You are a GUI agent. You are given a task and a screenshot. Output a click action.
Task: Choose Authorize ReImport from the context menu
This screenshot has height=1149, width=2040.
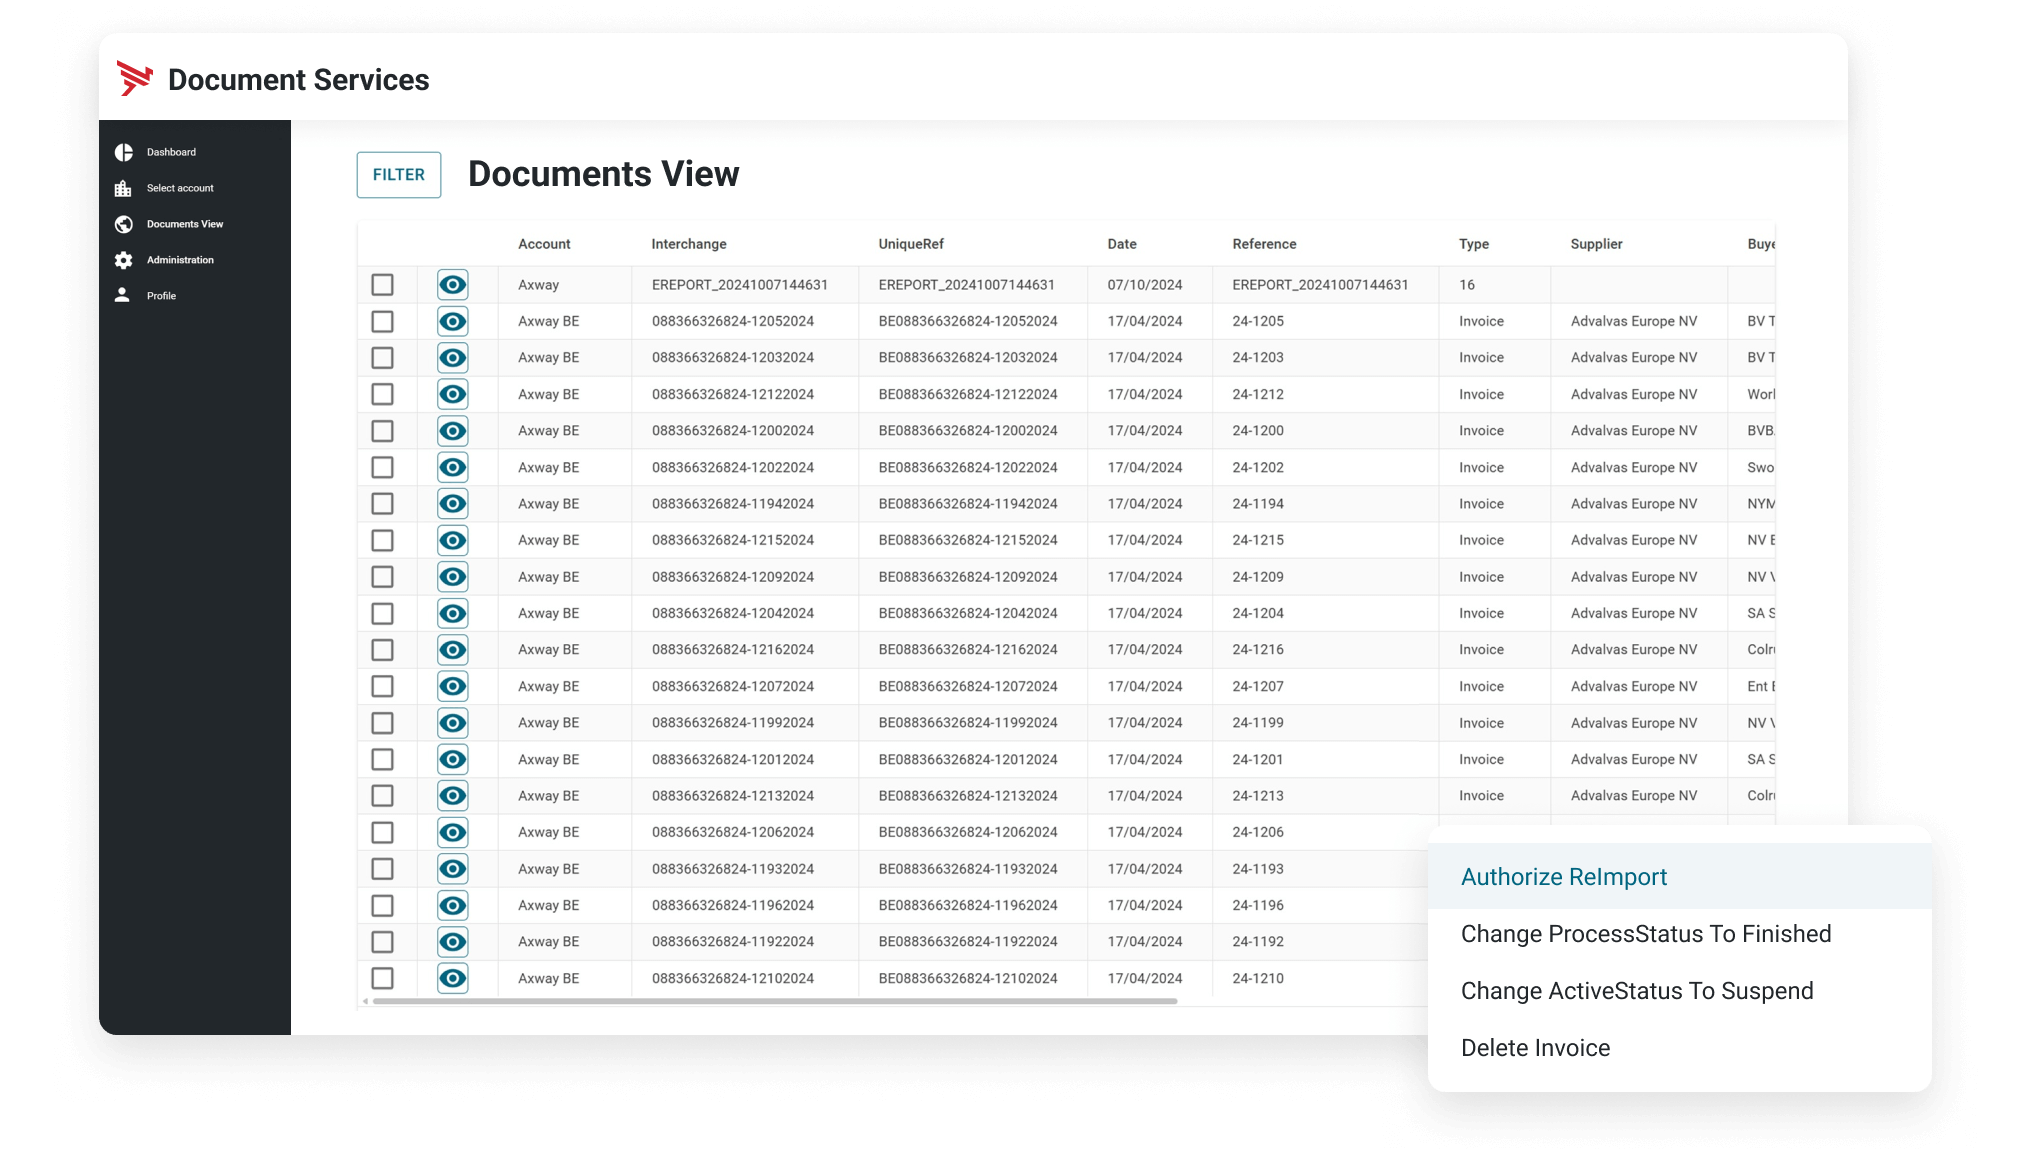point(1563,877)
